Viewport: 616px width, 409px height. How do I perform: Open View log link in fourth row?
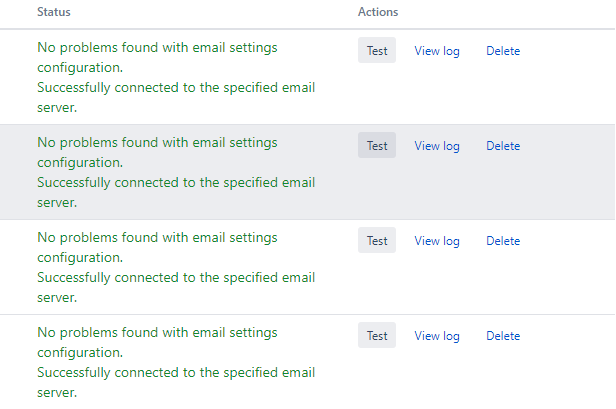(437, 336)
